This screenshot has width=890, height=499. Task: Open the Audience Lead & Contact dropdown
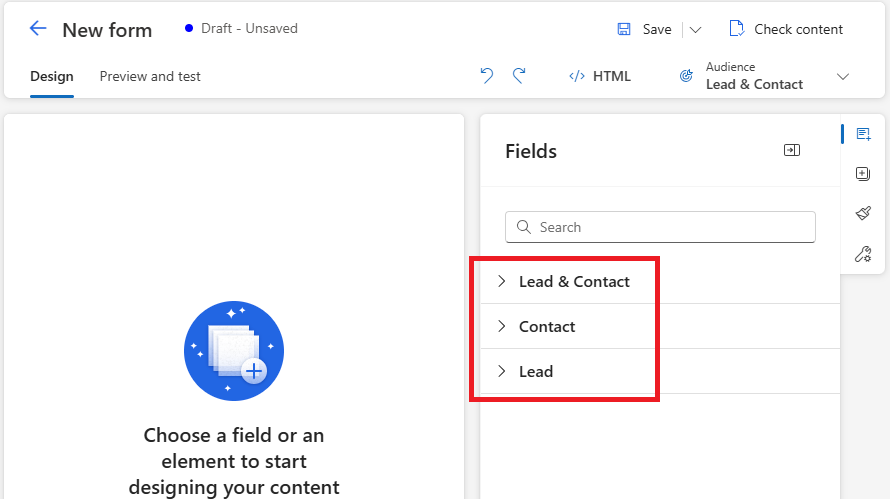tap(765, 76)
